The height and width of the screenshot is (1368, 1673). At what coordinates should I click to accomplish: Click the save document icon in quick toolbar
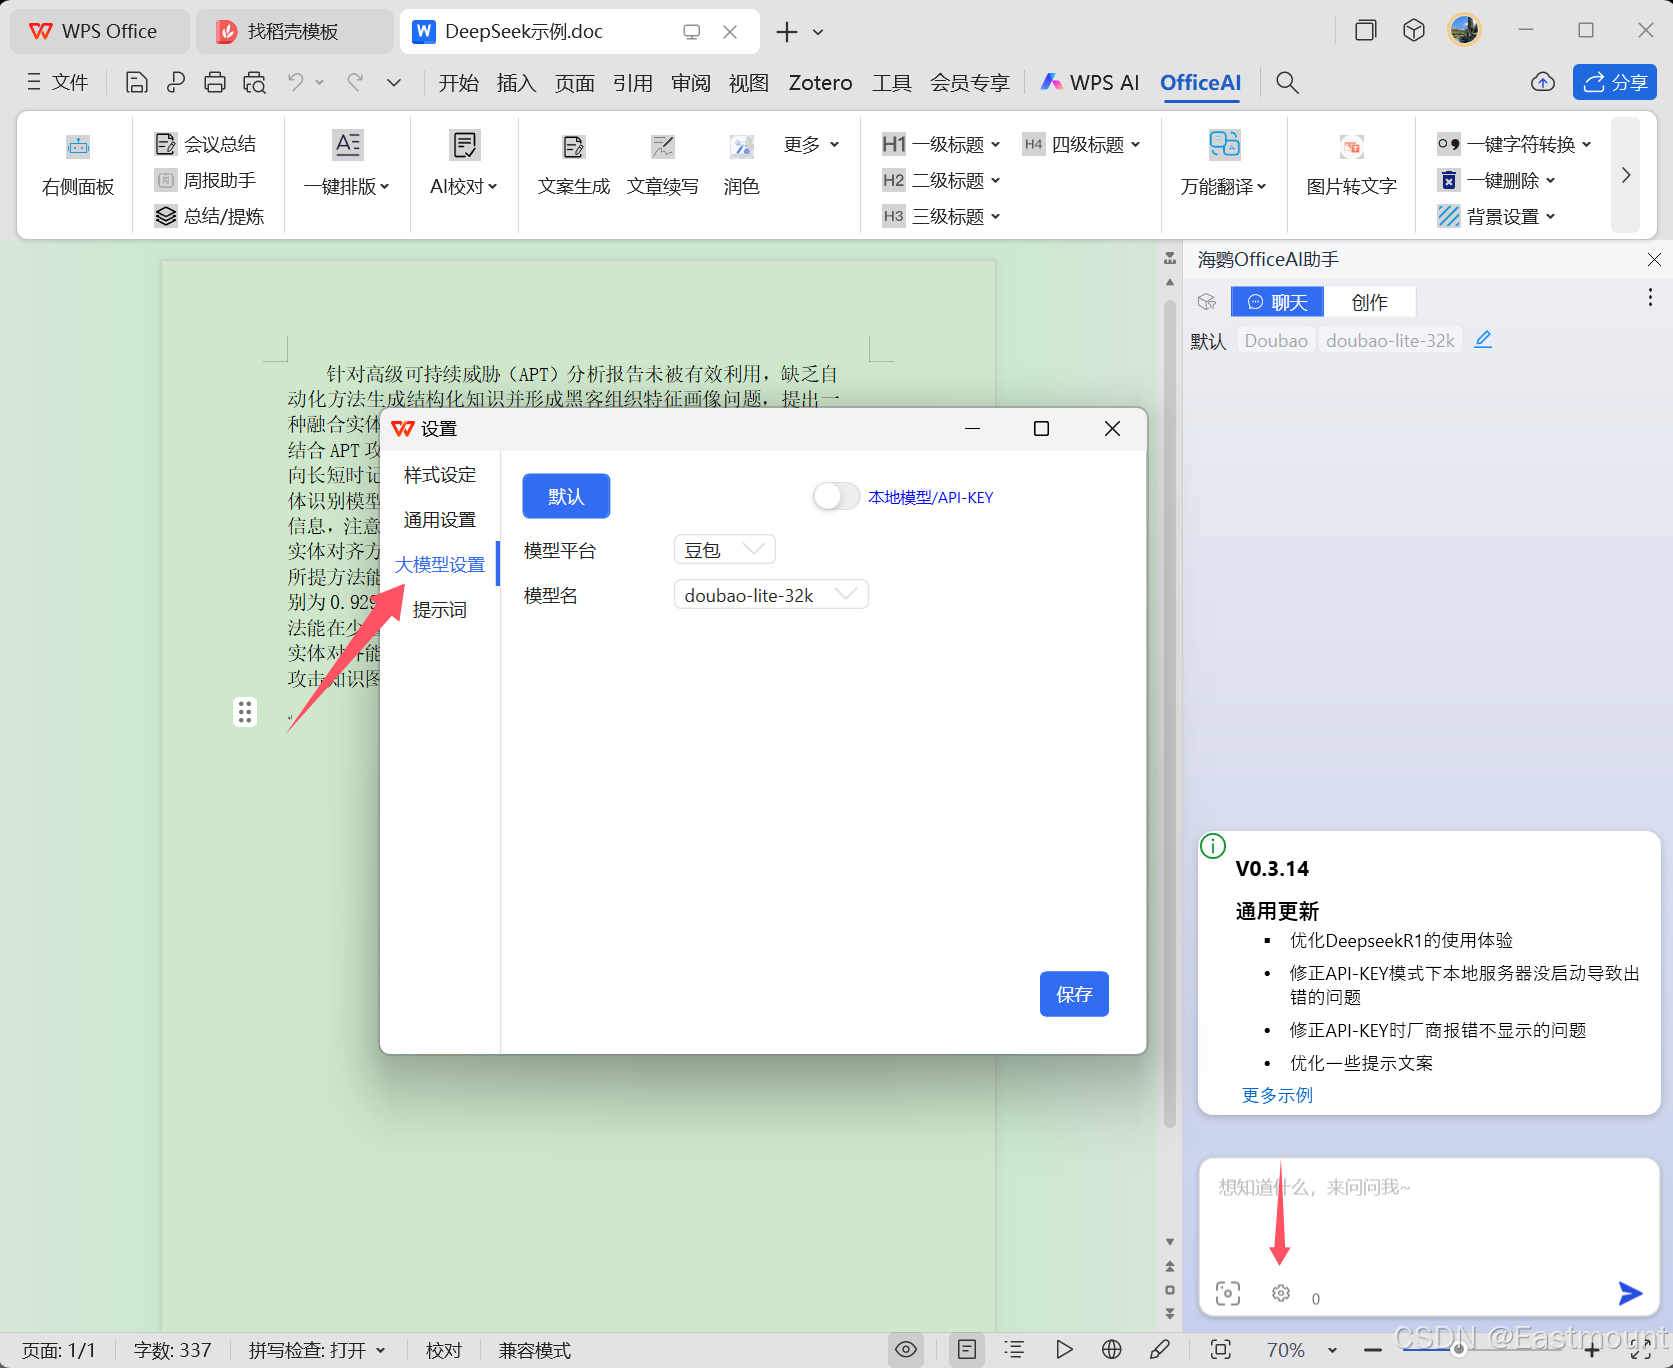coord(137,83)
